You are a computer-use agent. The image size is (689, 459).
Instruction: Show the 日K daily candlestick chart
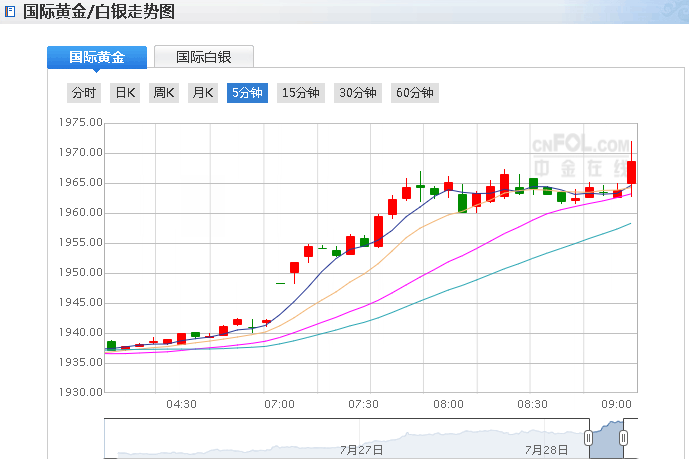[x=124, y=93]
